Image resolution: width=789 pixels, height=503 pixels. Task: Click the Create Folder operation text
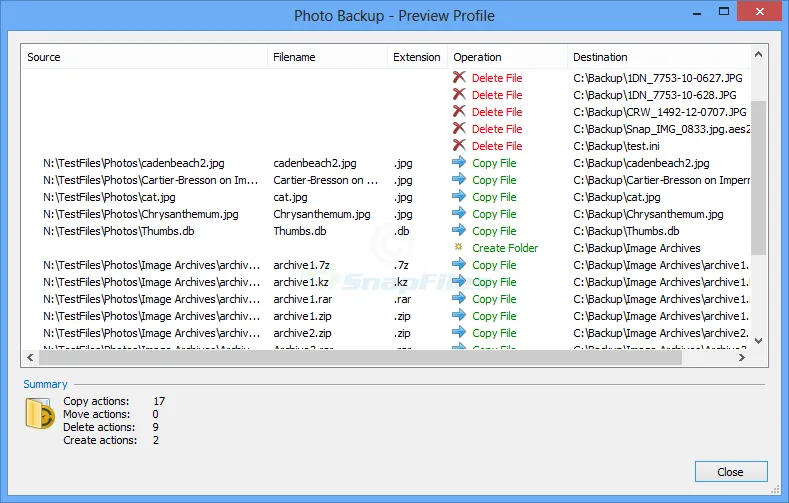click(505, 248)
